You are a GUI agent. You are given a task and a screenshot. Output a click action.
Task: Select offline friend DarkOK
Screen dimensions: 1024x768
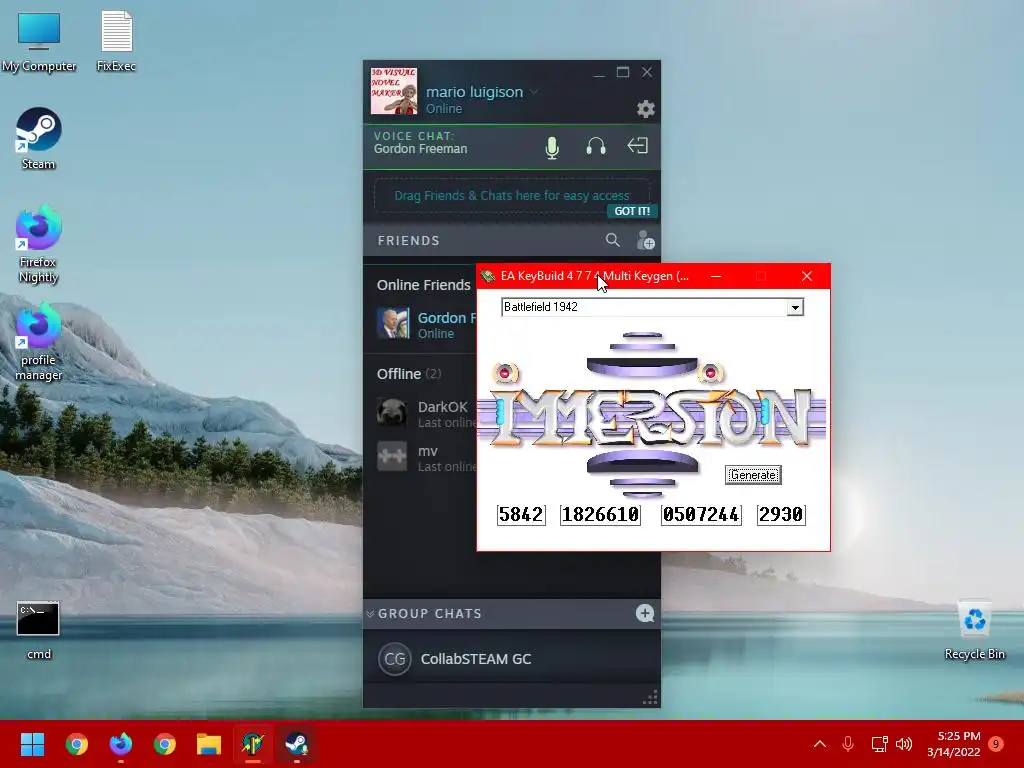point(426,414)
